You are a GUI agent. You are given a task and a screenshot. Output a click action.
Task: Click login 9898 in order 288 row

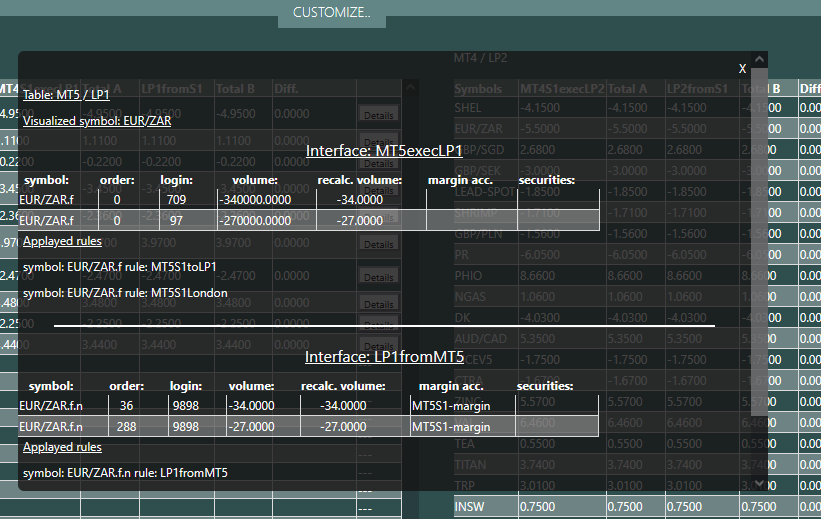coord(186,427)
